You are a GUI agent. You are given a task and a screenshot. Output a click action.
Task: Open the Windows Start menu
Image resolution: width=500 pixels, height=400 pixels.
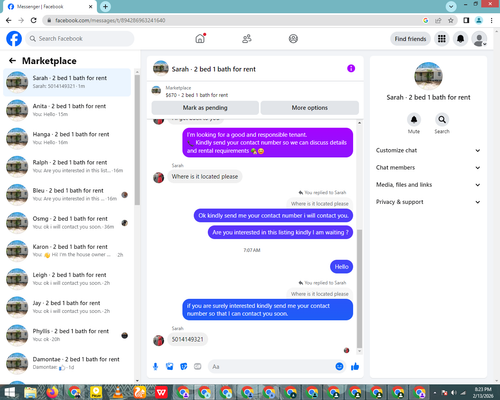(x=9, y=393)
